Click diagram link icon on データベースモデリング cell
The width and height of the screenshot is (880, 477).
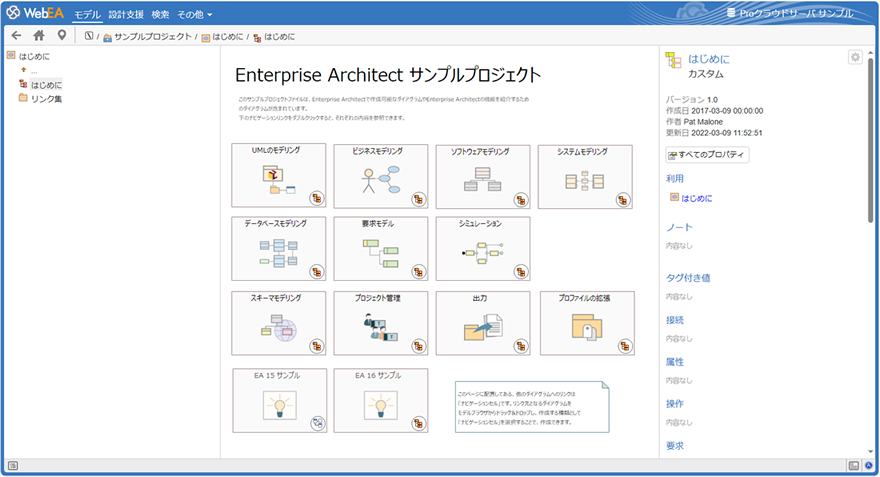click(317, 272)
